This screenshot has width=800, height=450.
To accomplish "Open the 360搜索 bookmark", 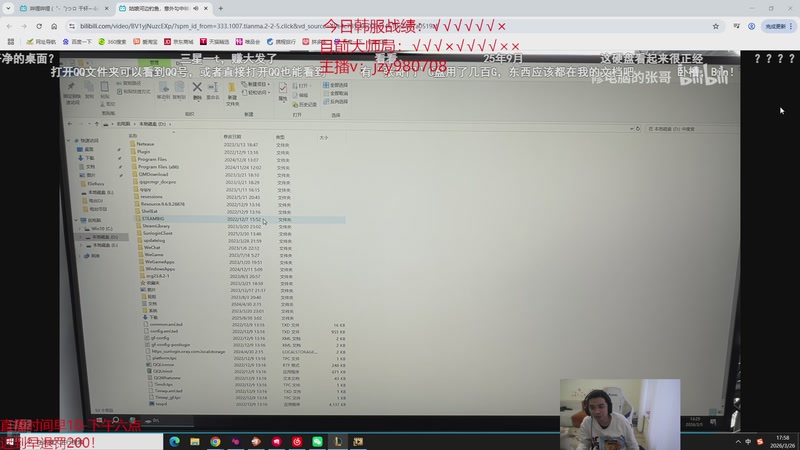I will click(112, 42).
